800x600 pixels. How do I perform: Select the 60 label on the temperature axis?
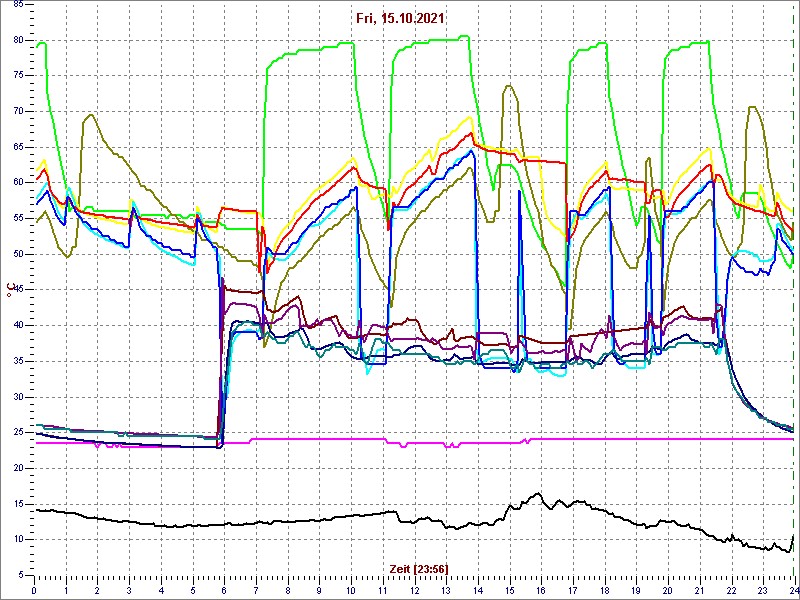16,183
